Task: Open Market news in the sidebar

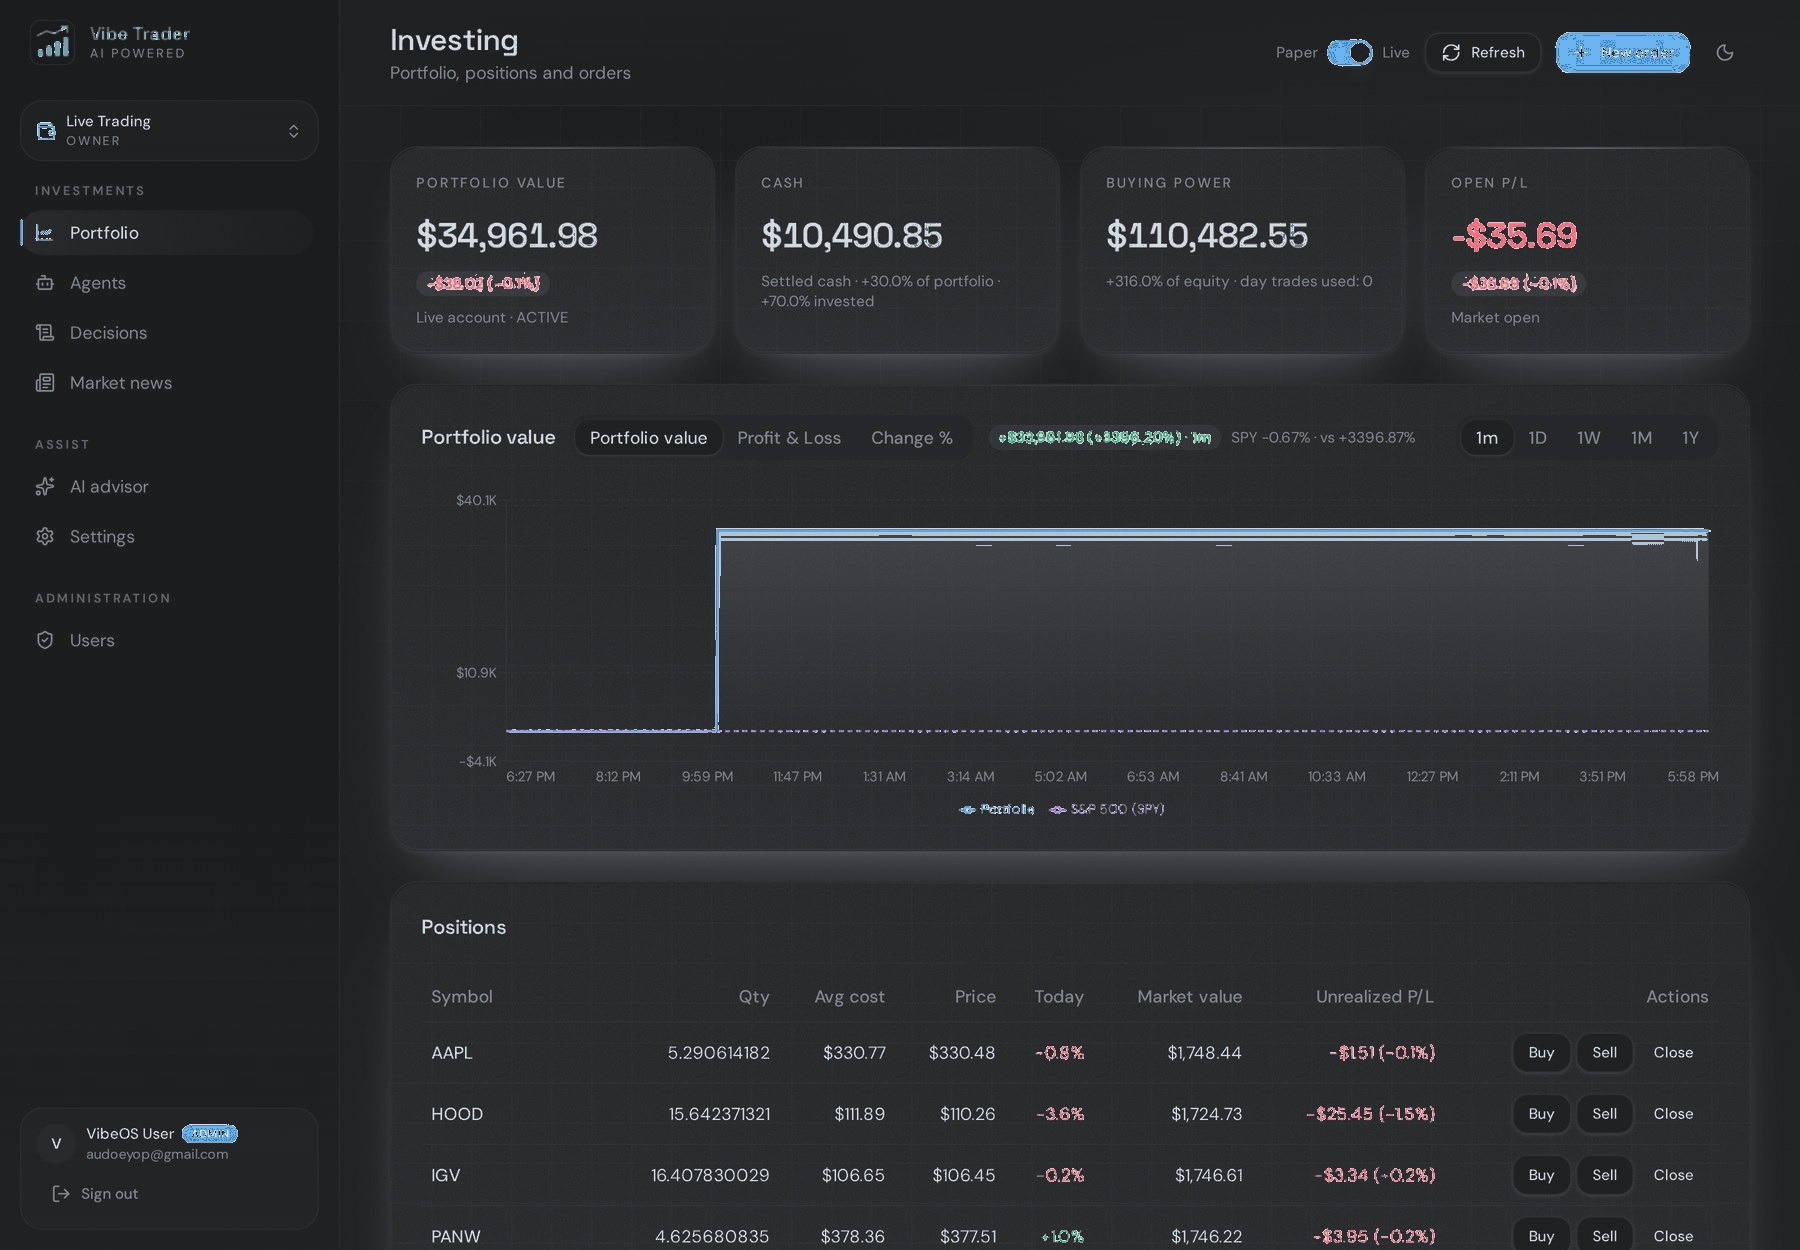Action: click(167, 383)
